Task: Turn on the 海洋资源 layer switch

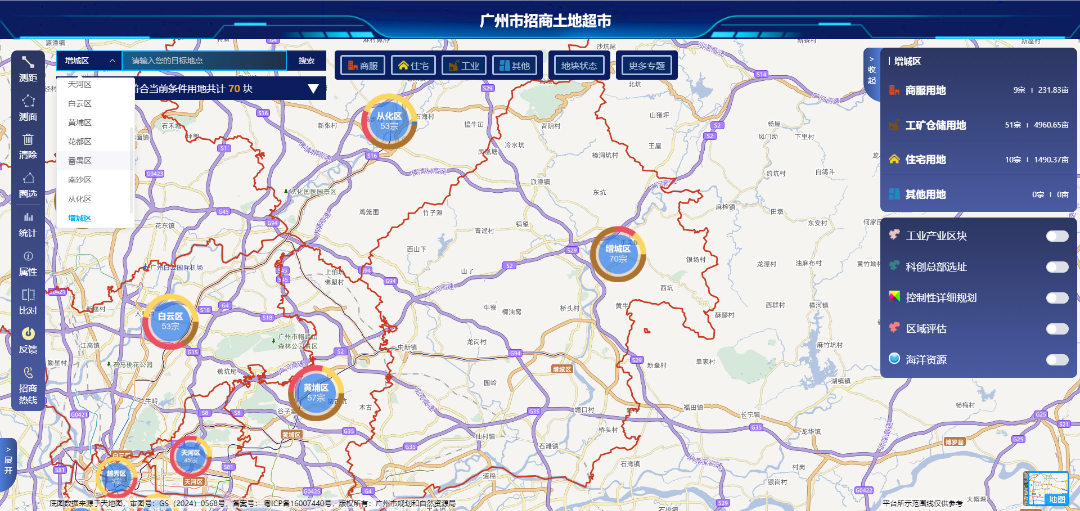Action: (x=1057, y=359)
